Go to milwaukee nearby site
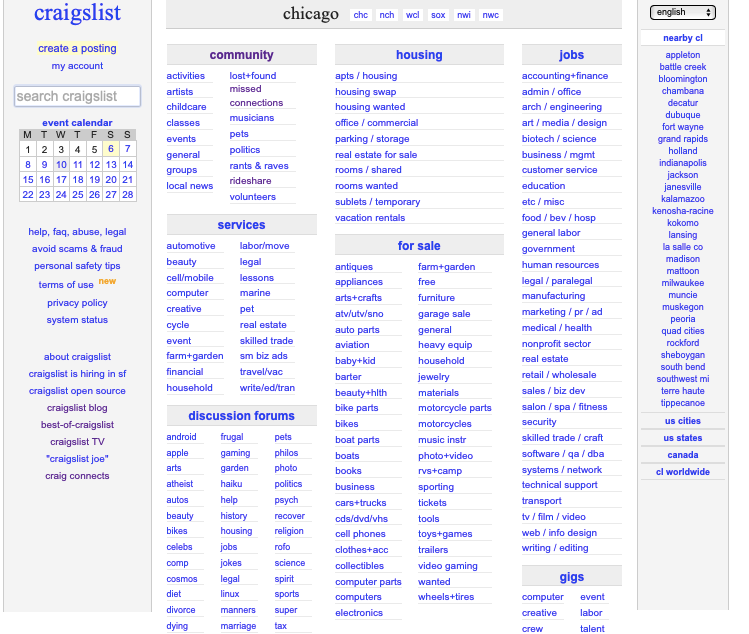The height and width of the screenshot is (634, 749). 683,283
